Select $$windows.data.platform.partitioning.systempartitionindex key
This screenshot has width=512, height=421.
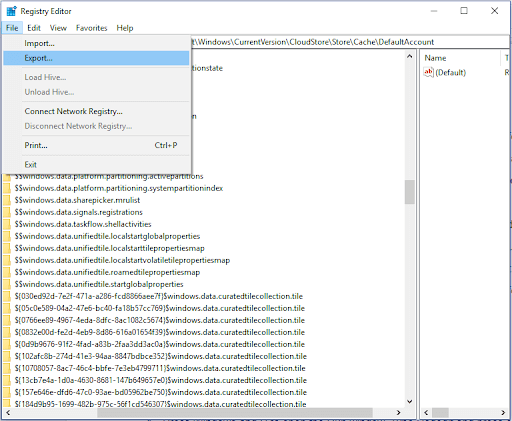coord(119,188)
